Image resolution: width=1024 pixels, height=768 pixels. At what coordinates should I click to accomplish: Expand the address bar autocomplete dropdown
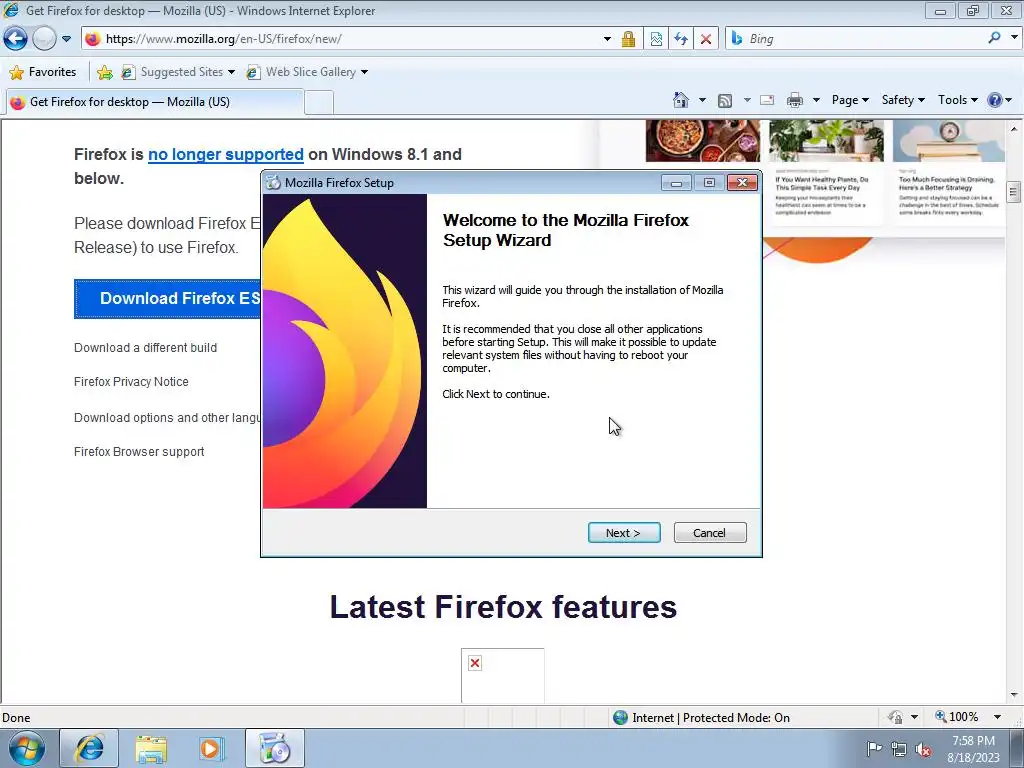point(607,39)
